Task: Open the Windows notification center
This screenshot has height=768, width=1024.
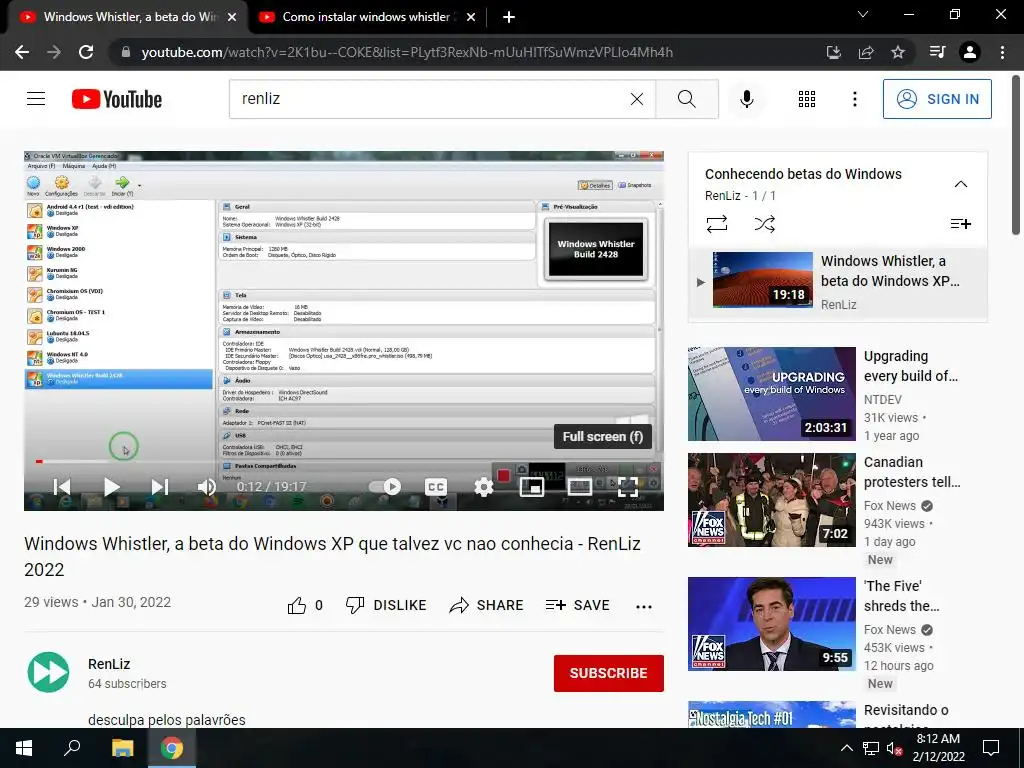Action: (x=991, y=748)
